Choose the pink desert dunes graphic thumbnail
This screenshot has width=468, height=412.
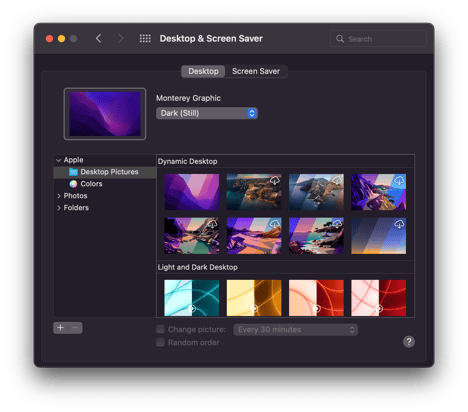tap(254, 236)
